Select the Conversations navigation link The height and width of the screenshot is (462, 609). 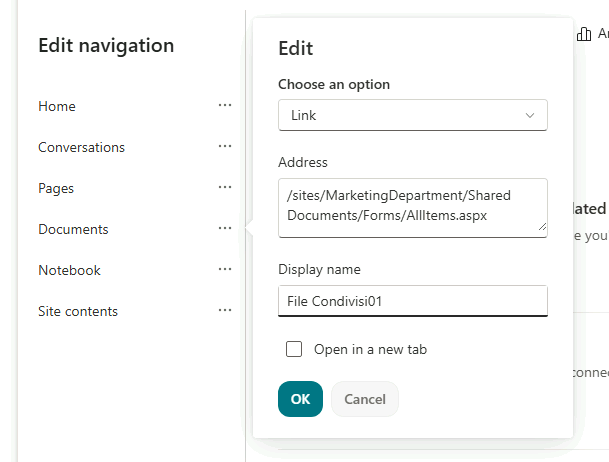point(82,148)
